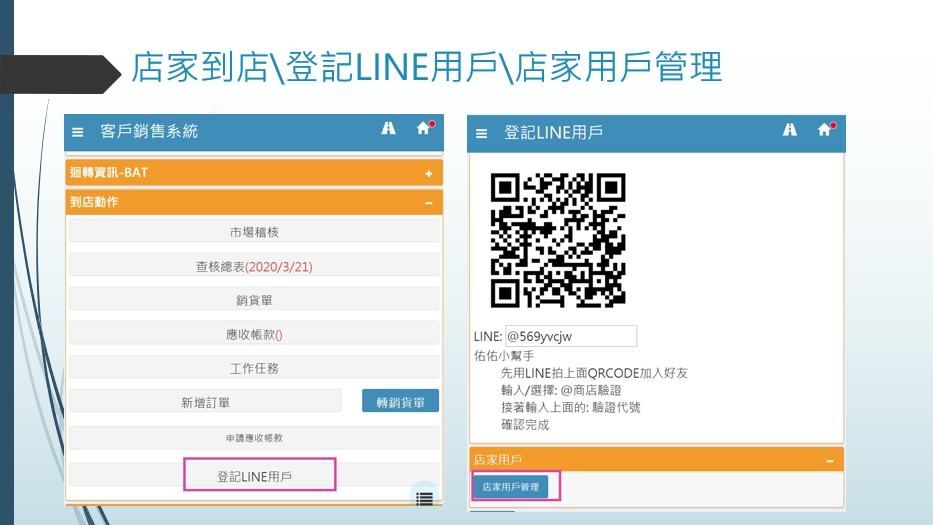
Task: Click the LINE QR code image
Action: 557,240
